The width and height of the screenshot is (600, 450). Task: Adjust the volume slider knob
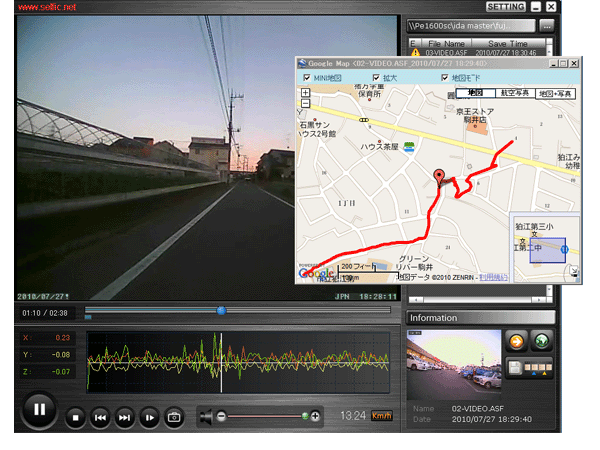click(305, 416)
